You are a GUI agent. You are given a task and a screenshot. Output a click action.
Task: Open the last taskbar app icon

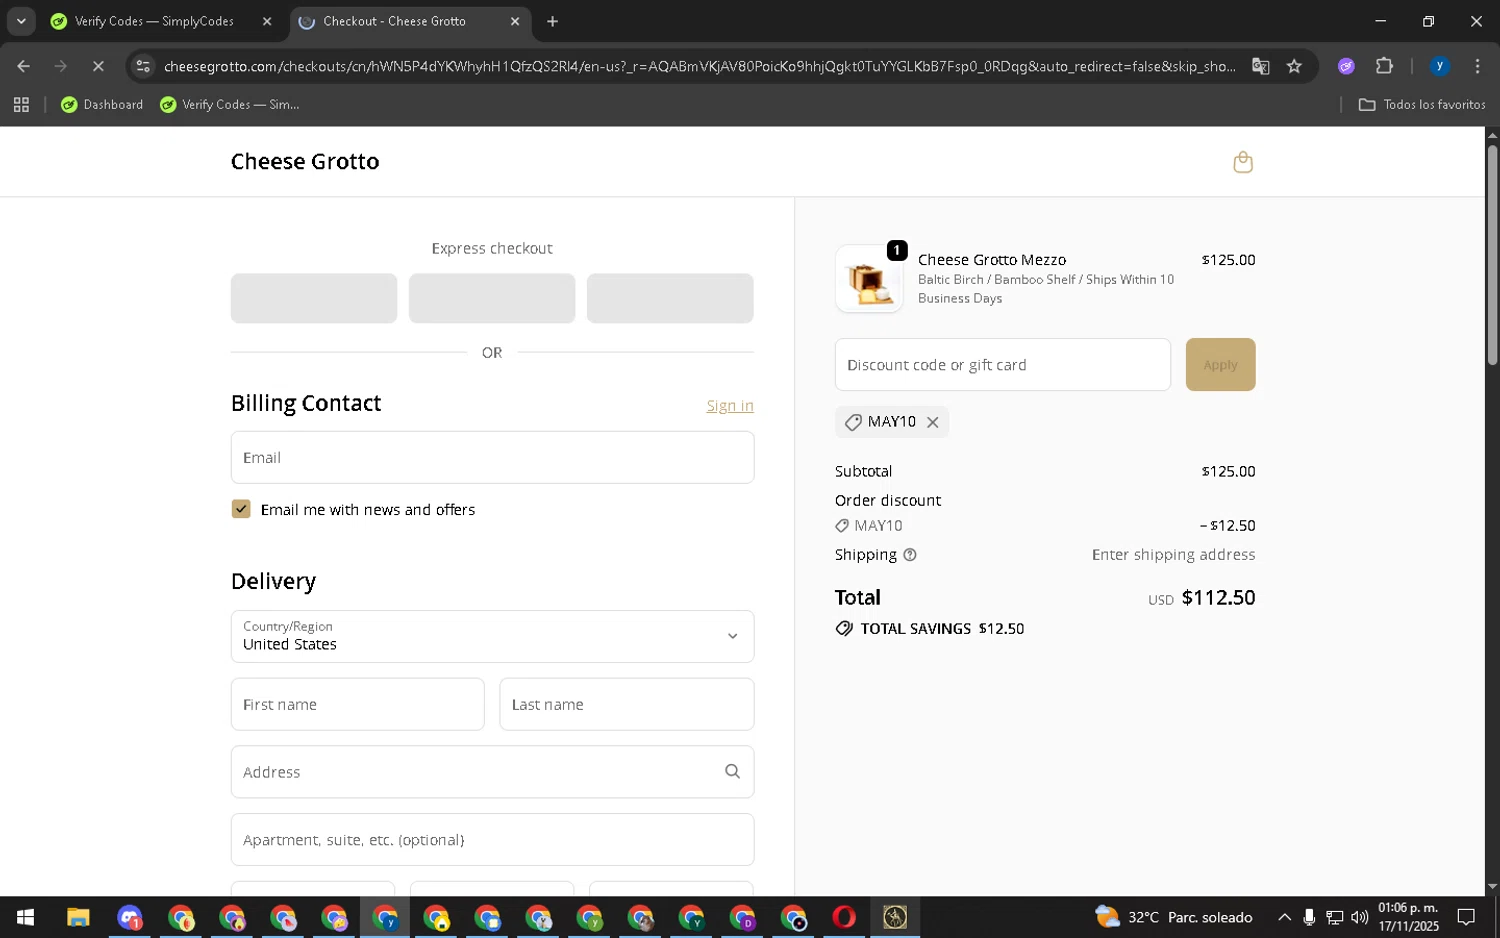coord(895,918)
